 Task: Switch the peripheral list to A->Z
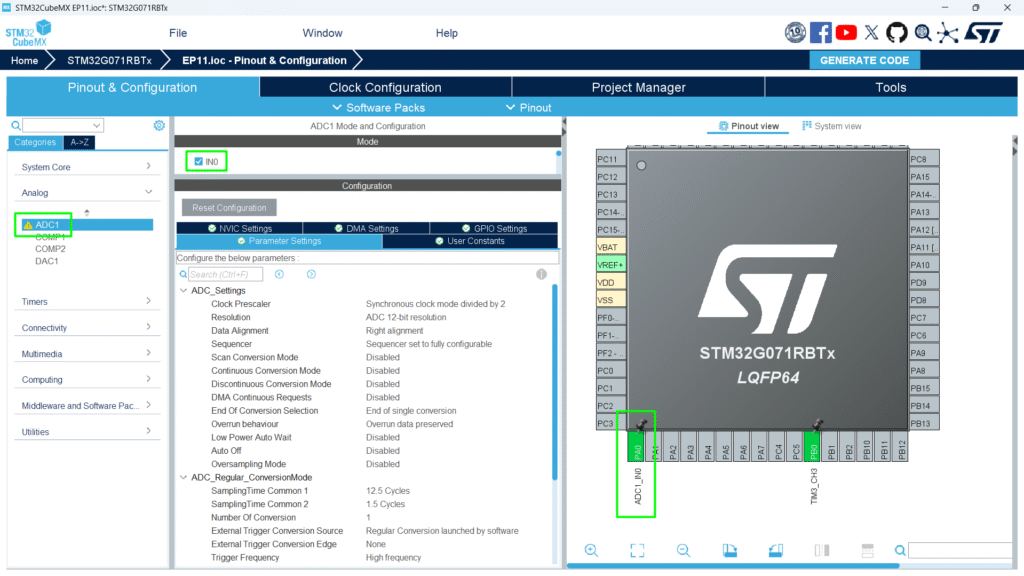pyautogui.click(x=79, y=142)
